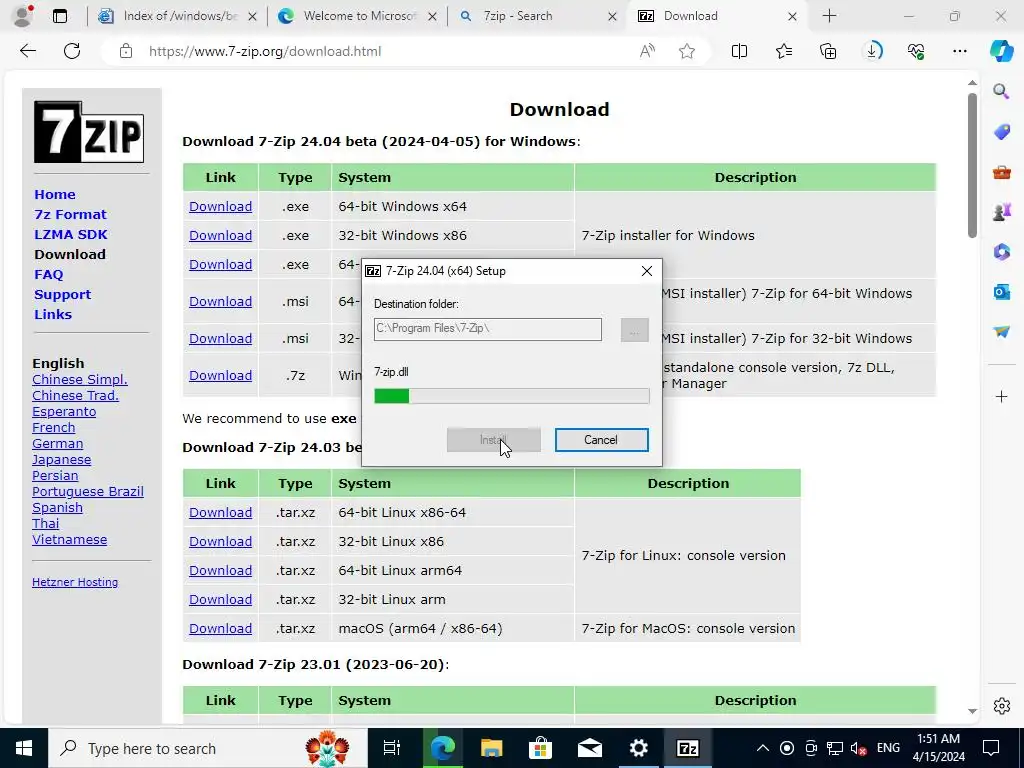Click the browse '...' button in Setup

pyautogui.click(x=634, y=330)
